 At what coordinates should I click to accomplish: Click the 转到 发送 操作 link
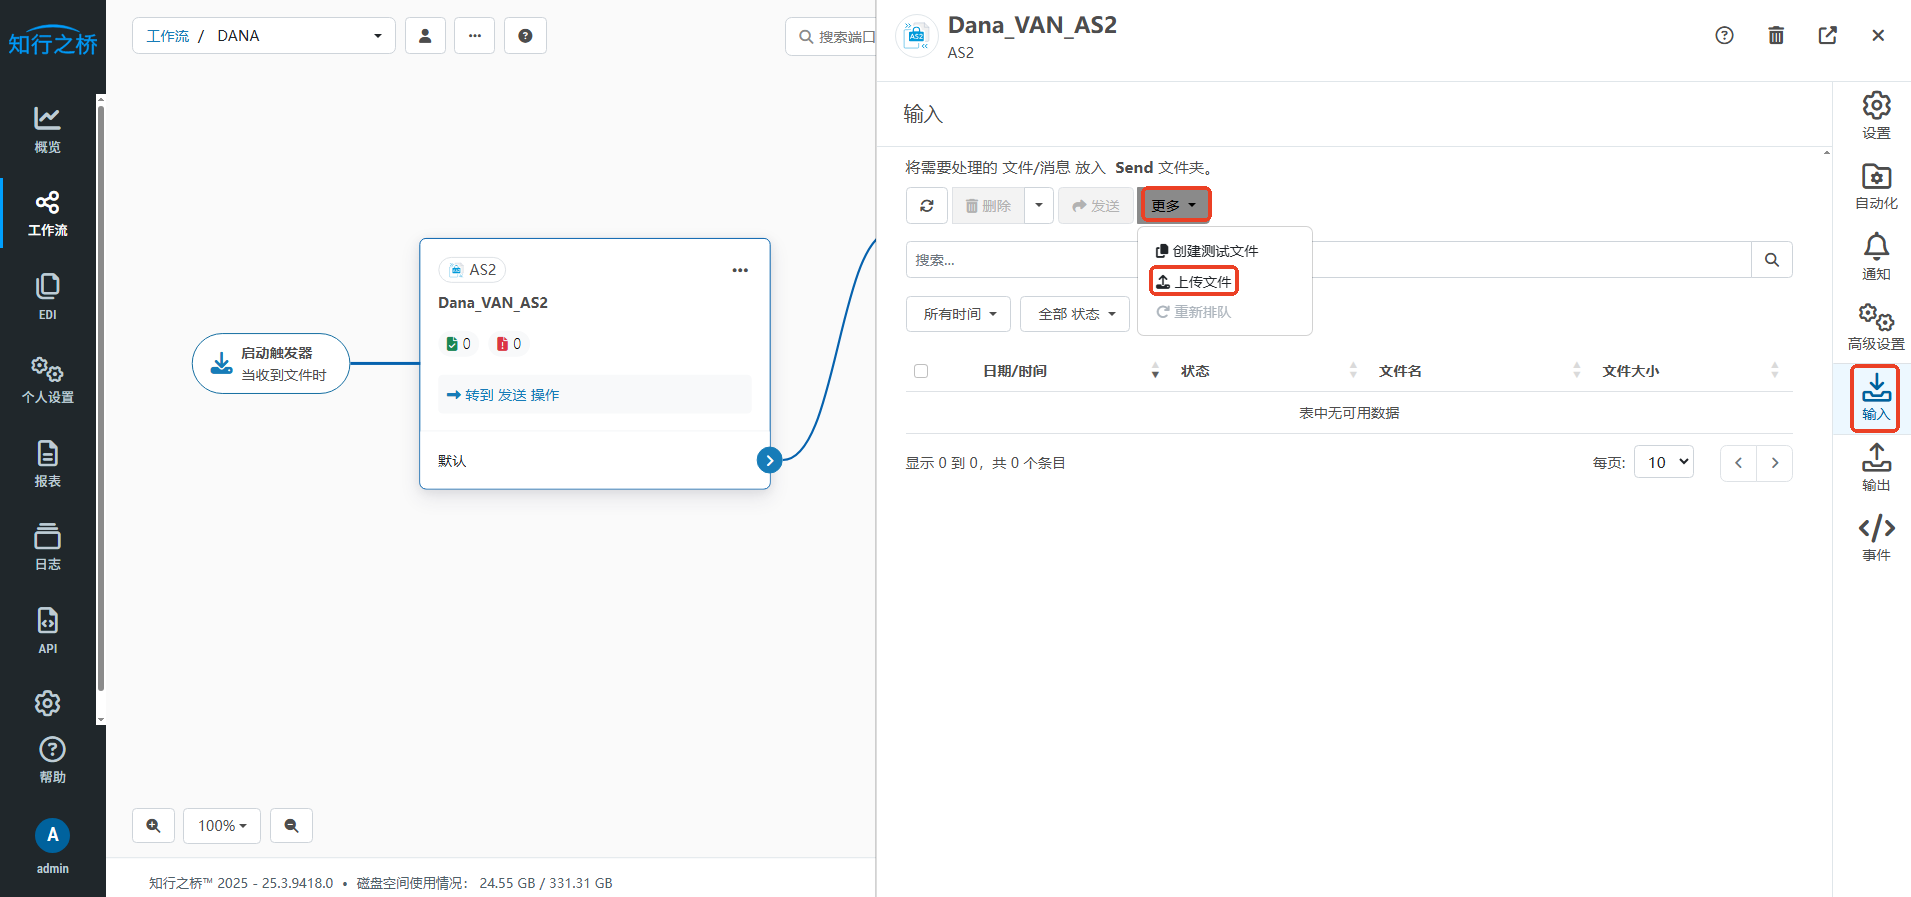coord(503,395)
